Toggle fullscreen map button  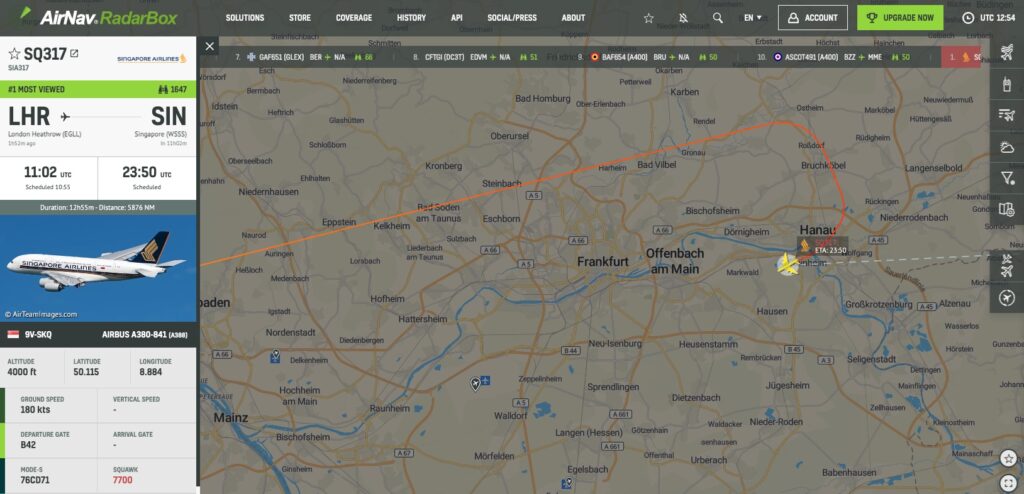click(1008, 482)
